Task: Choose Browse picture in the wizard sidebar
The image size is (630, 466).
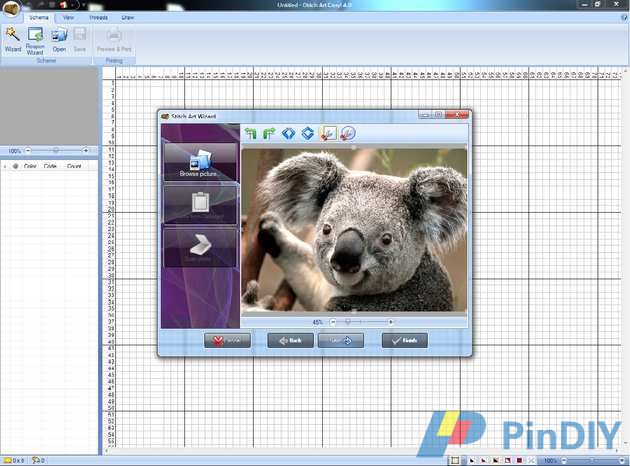Action: [x=200, y=162]
